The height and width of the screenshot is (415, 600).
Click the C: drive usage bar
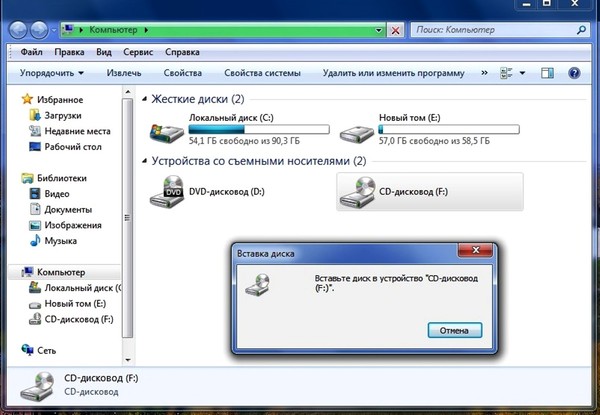tap(259, 129)
